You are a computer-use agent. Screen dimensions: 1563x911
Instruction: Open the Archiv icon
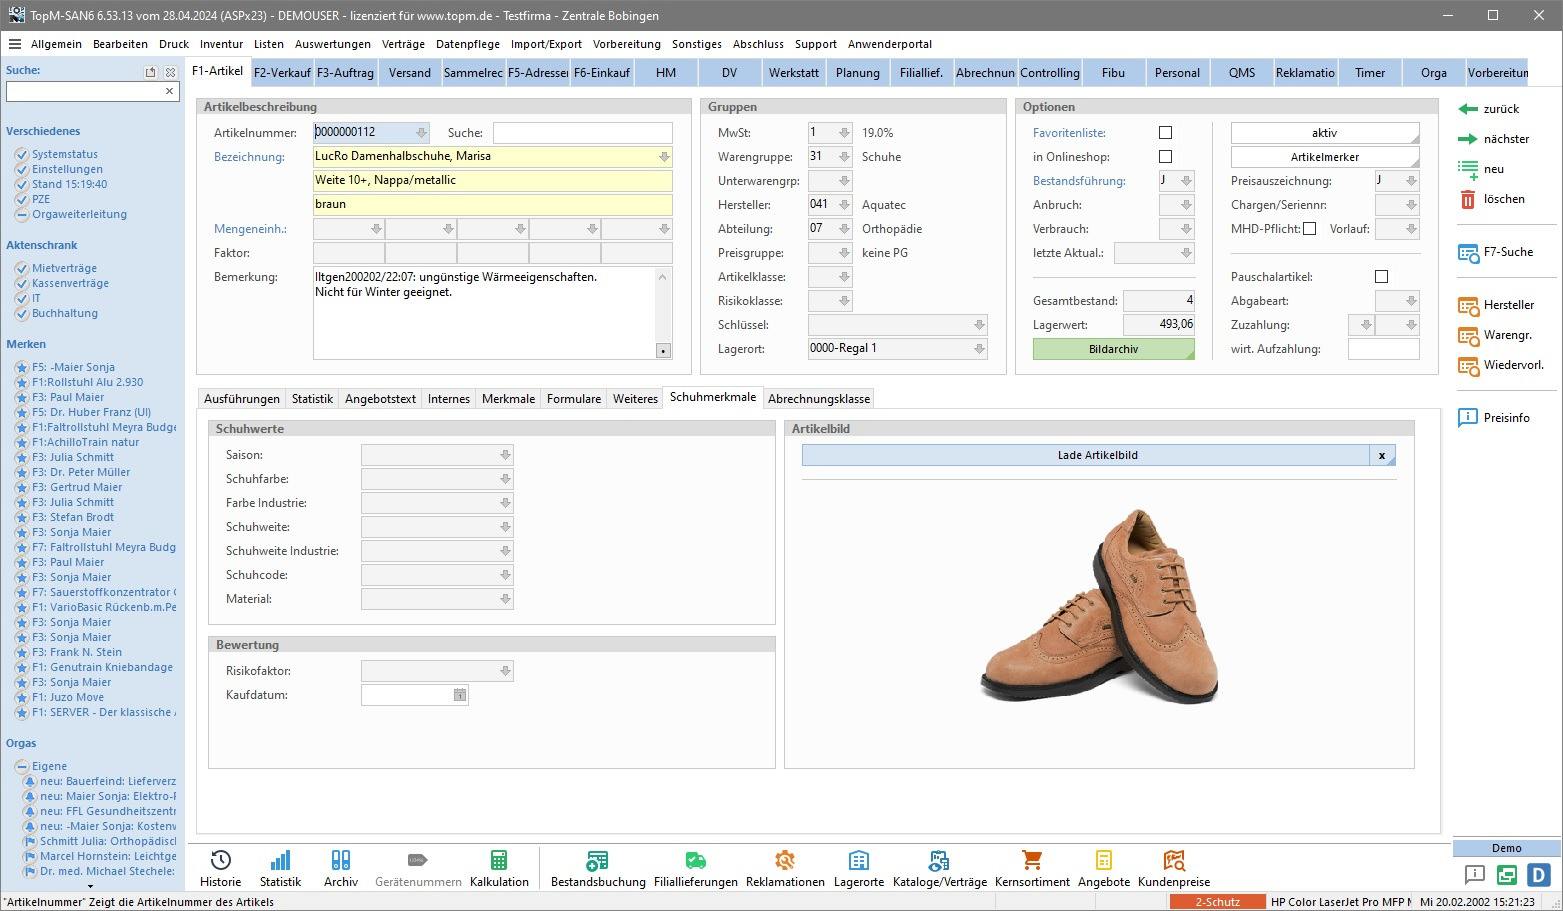(x=341, y=860)
